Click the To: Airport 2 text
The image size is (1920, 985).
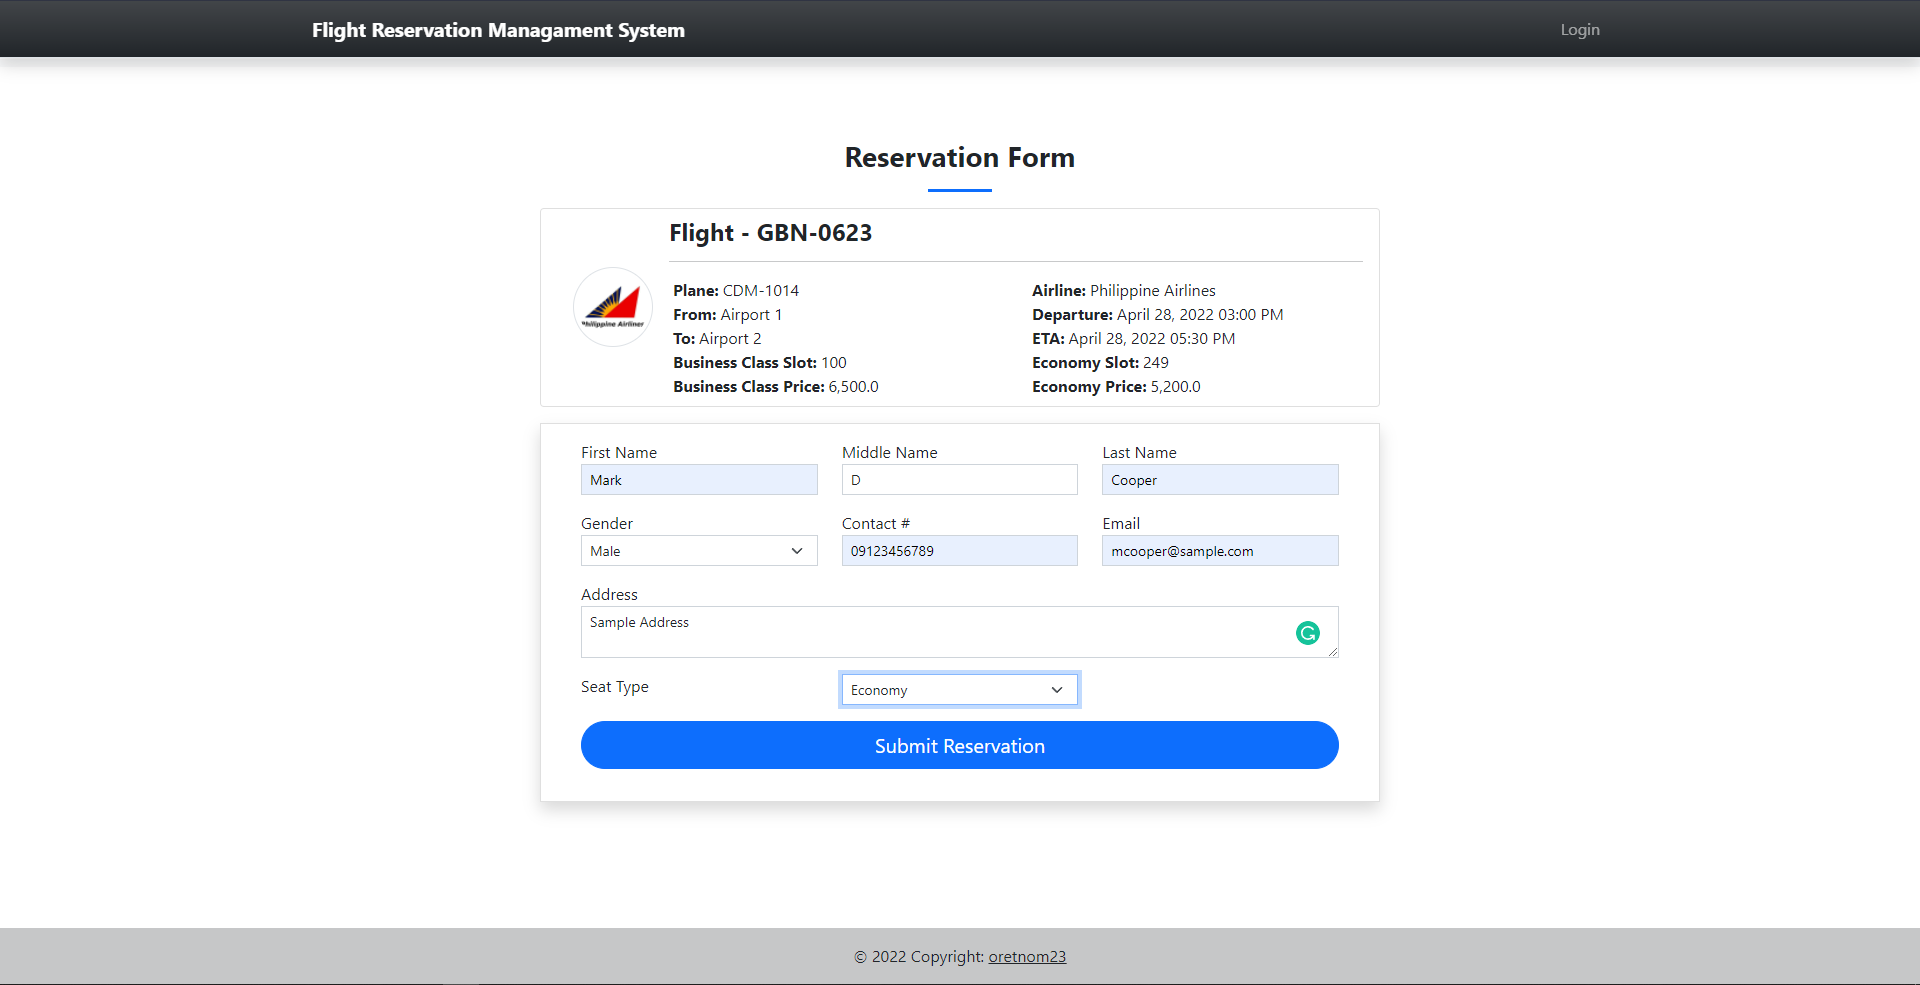pos(717,339)
